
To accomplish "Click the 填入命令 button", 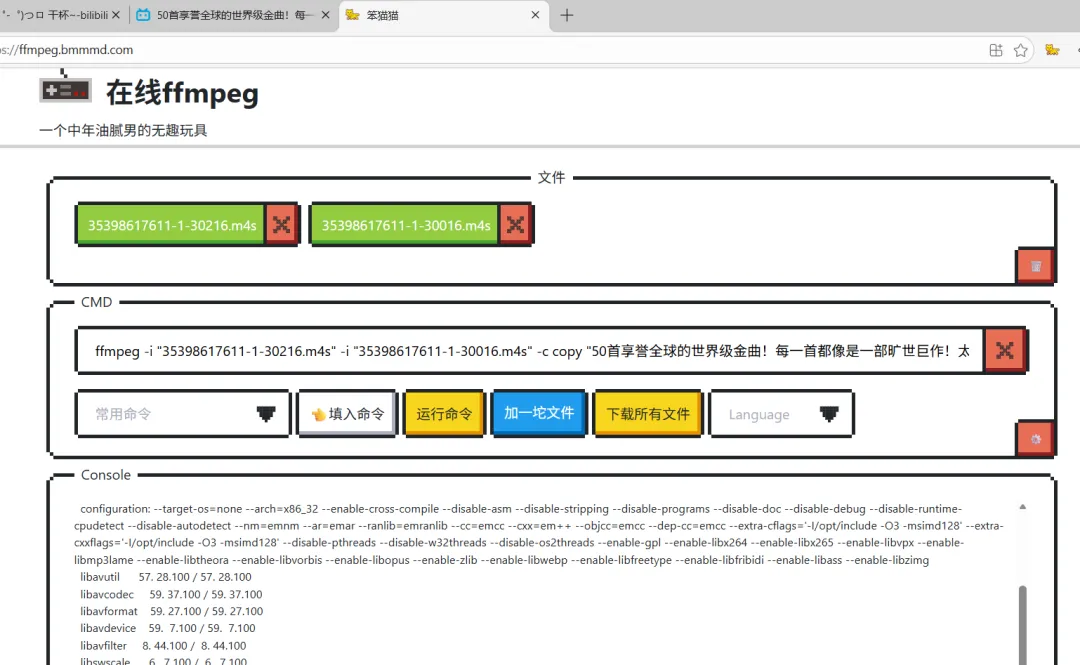I will (348, 413).
